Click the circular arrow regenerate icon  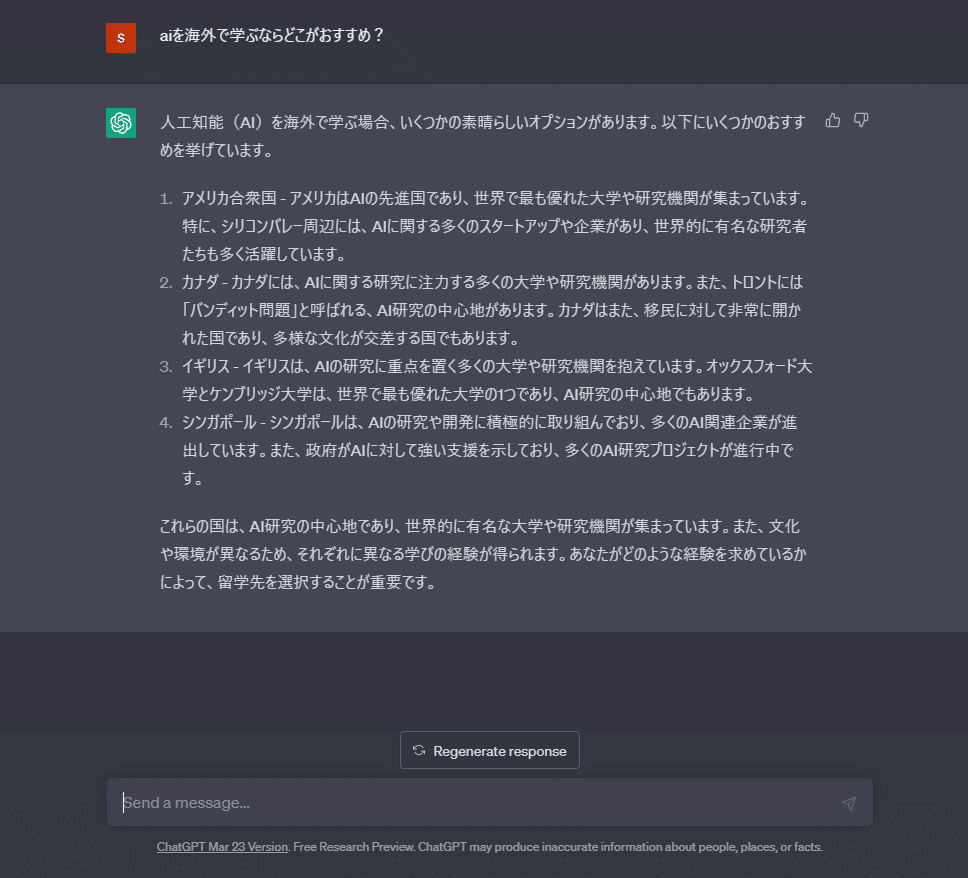[419, 750]
